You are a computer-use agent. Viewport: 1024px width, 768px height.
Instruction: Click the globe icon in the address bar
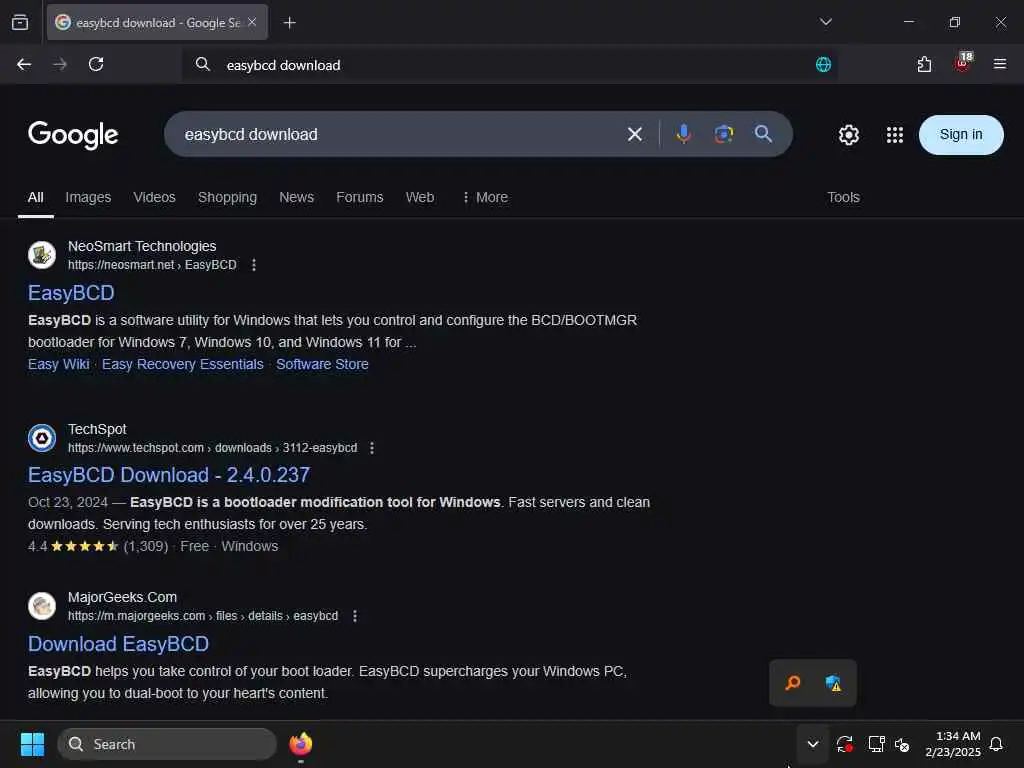point(823,64)
